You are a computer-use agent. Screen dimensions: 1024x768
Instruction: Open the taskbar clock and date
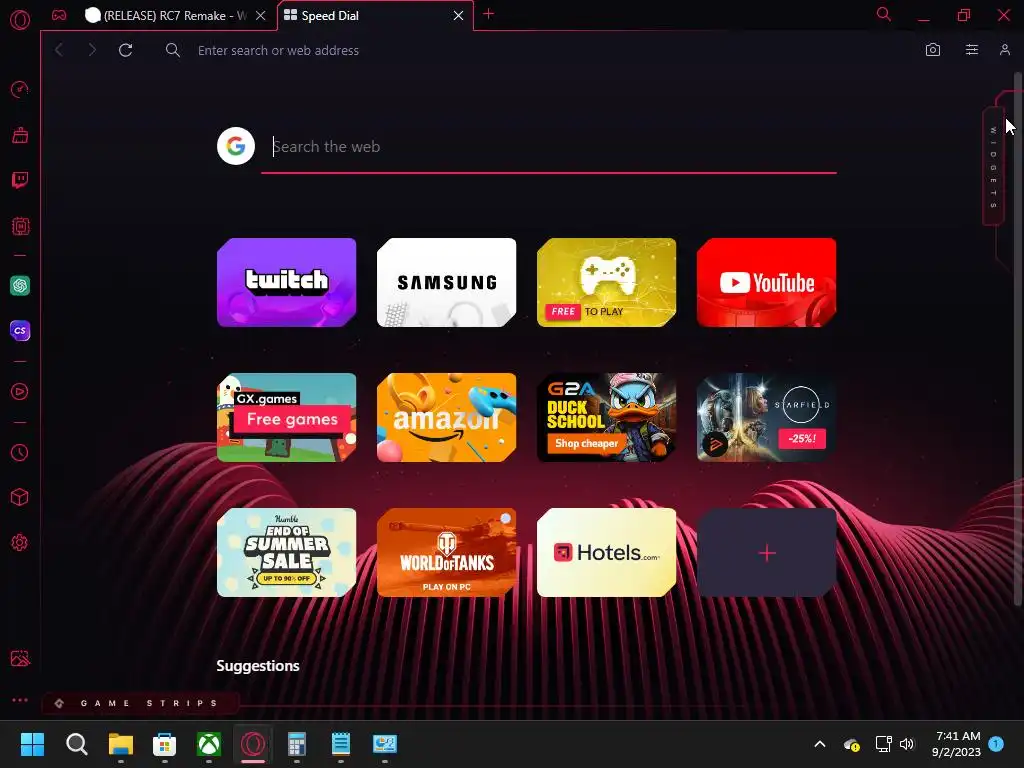click(956, 744)
